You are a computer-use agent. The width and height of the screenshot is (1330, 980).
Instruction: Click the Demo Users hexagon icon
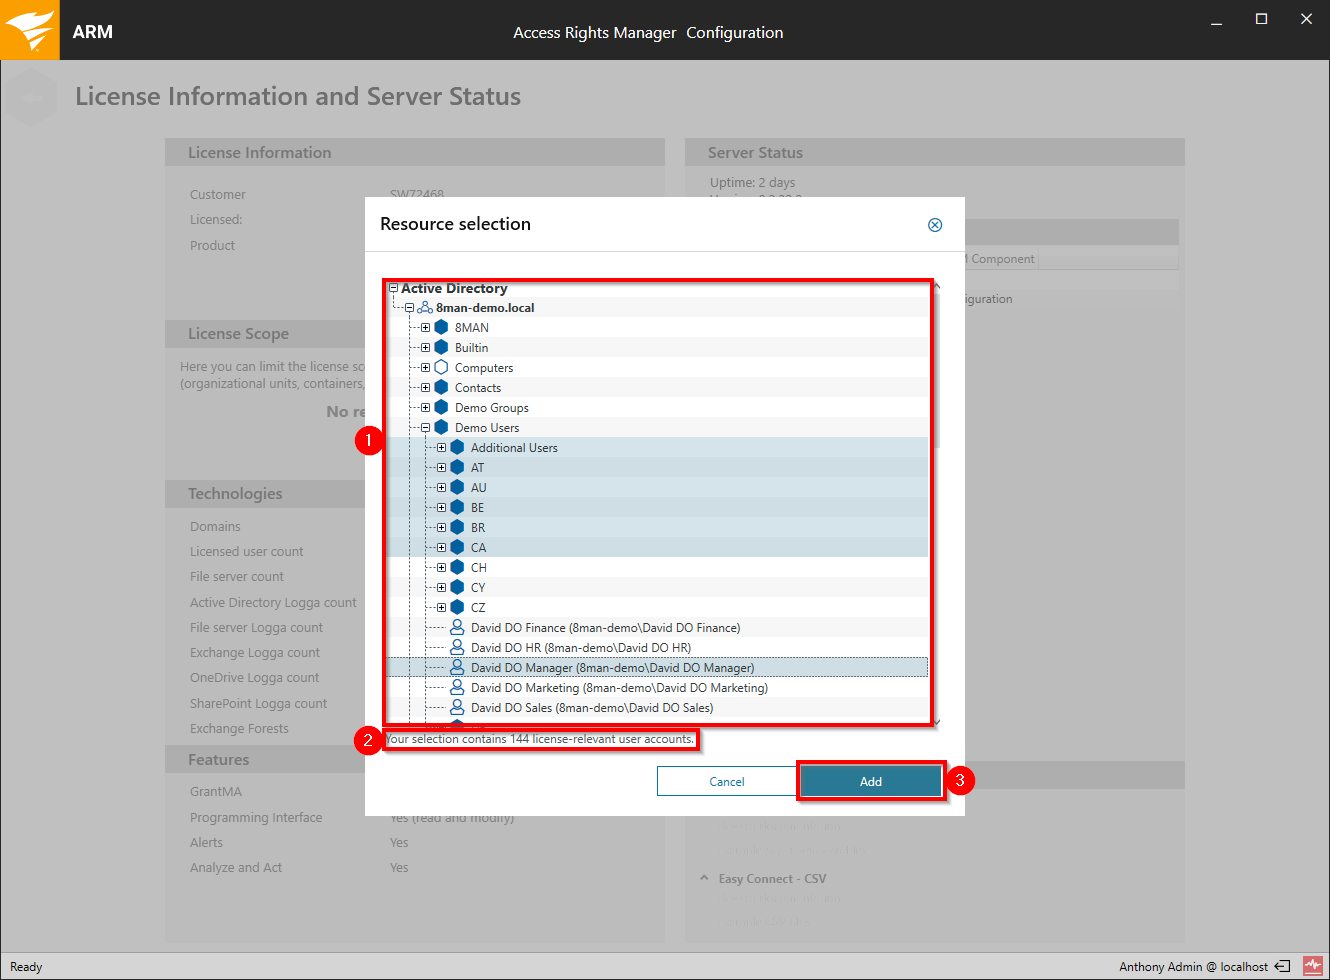[441, 428]
